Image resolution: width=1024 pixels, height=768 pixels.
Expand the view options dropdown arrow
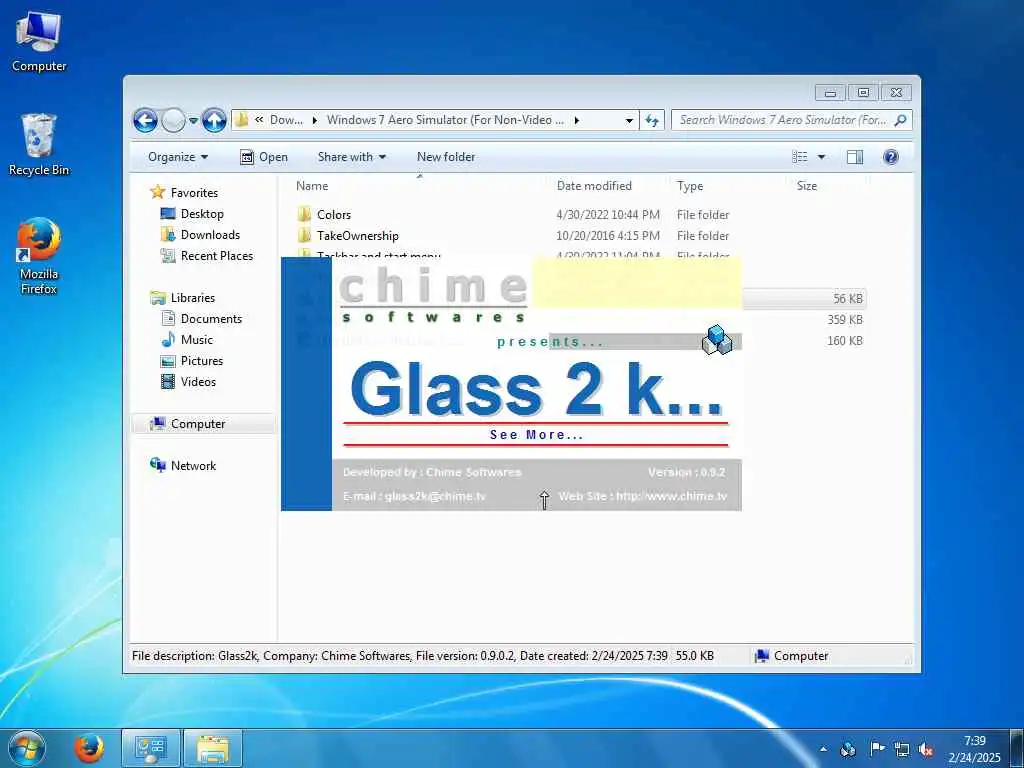[822, 157]
